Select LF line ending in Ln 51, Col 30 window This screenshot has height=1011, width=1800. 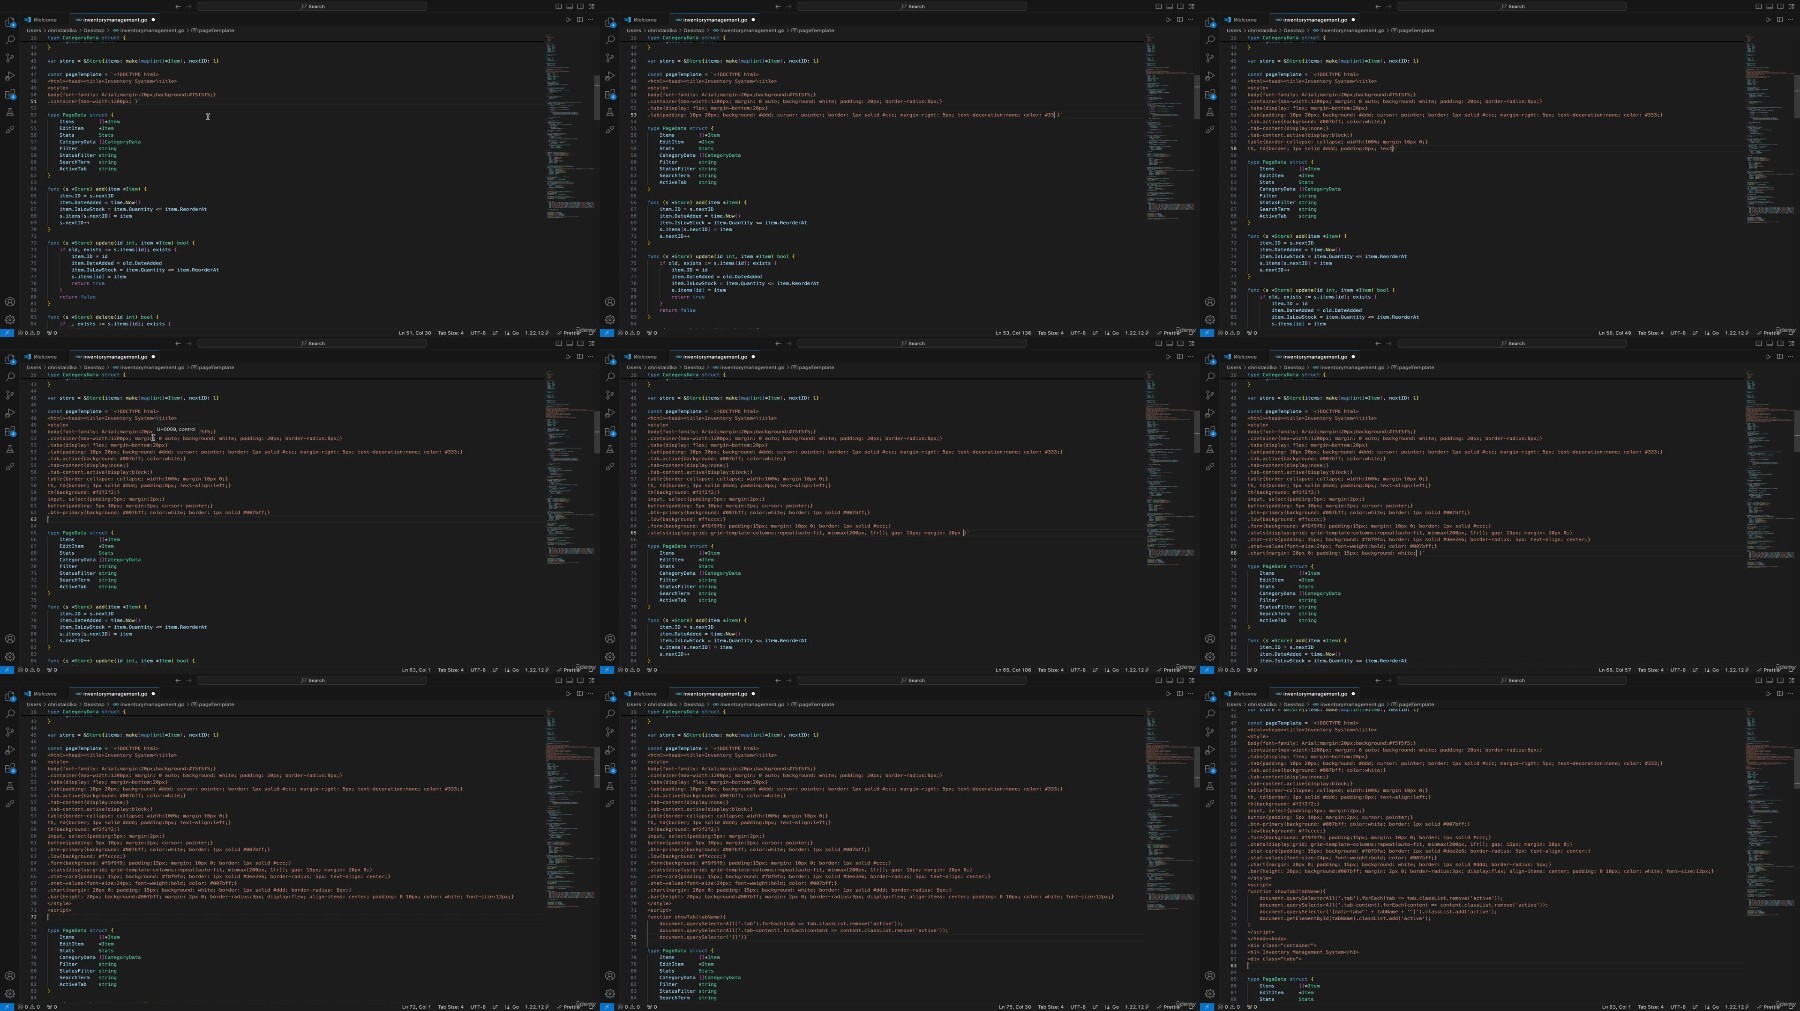(494, 333)
